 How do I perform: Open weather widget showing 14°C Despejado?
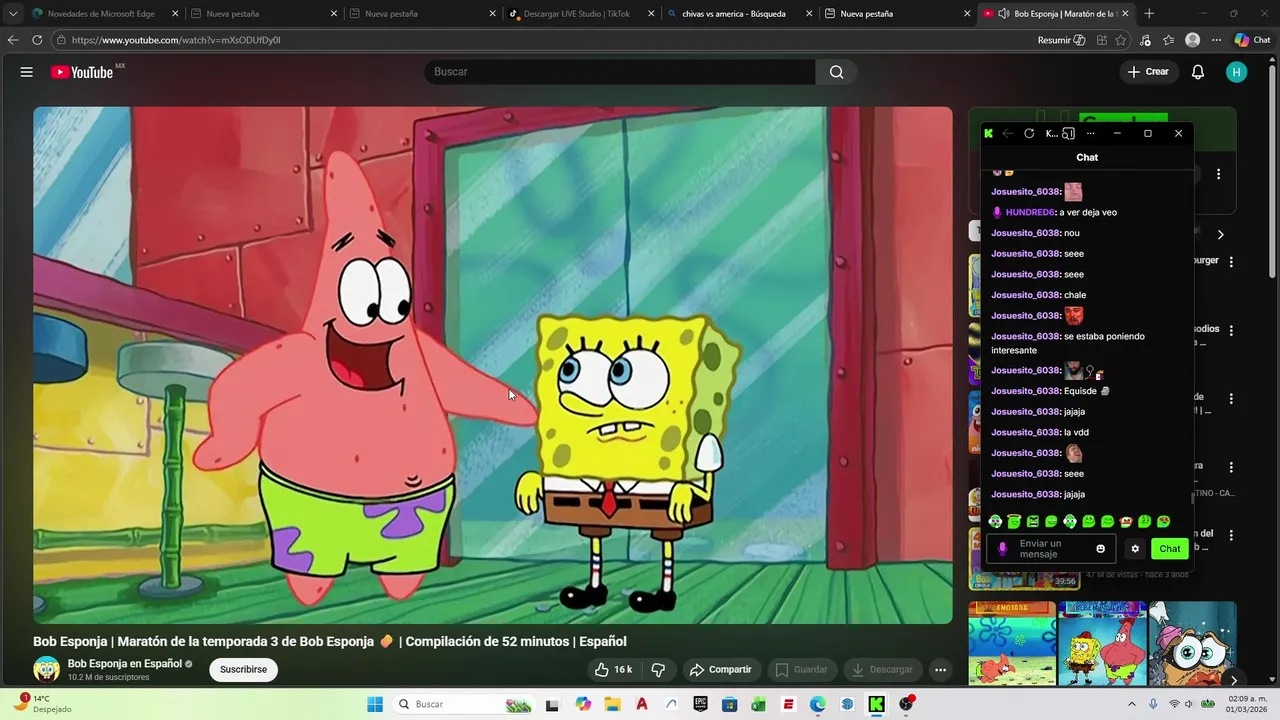[45, 704]
